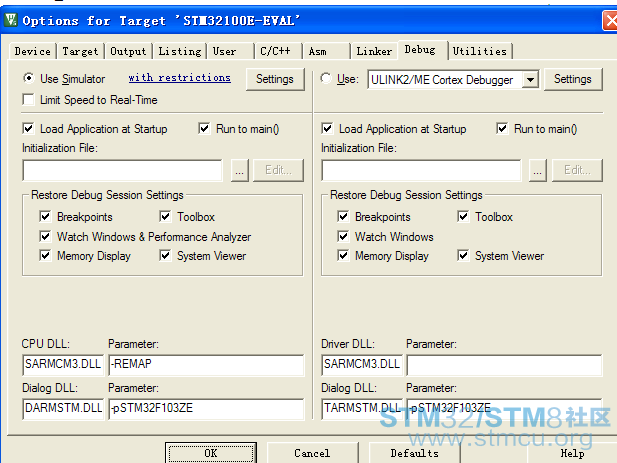Click debugger -pSTM32F103ZE parameter field
The width and height of the screenshot is (617, 463).
click(x=504, y=409)
